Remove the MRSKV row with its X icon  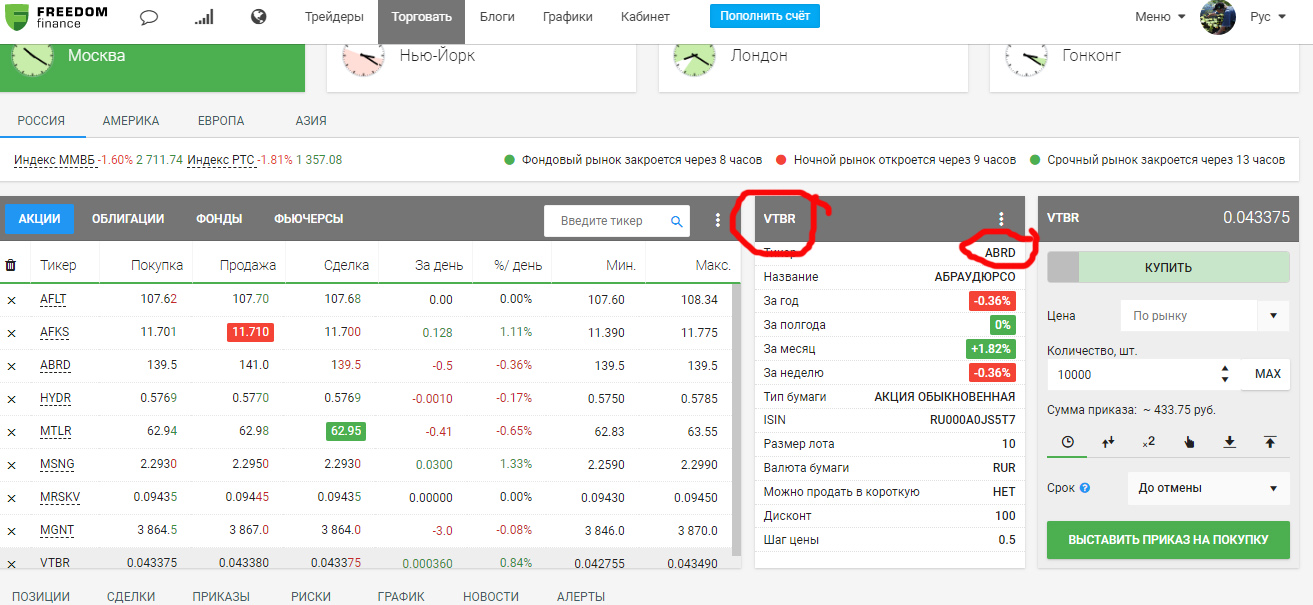tap(12, 498)
